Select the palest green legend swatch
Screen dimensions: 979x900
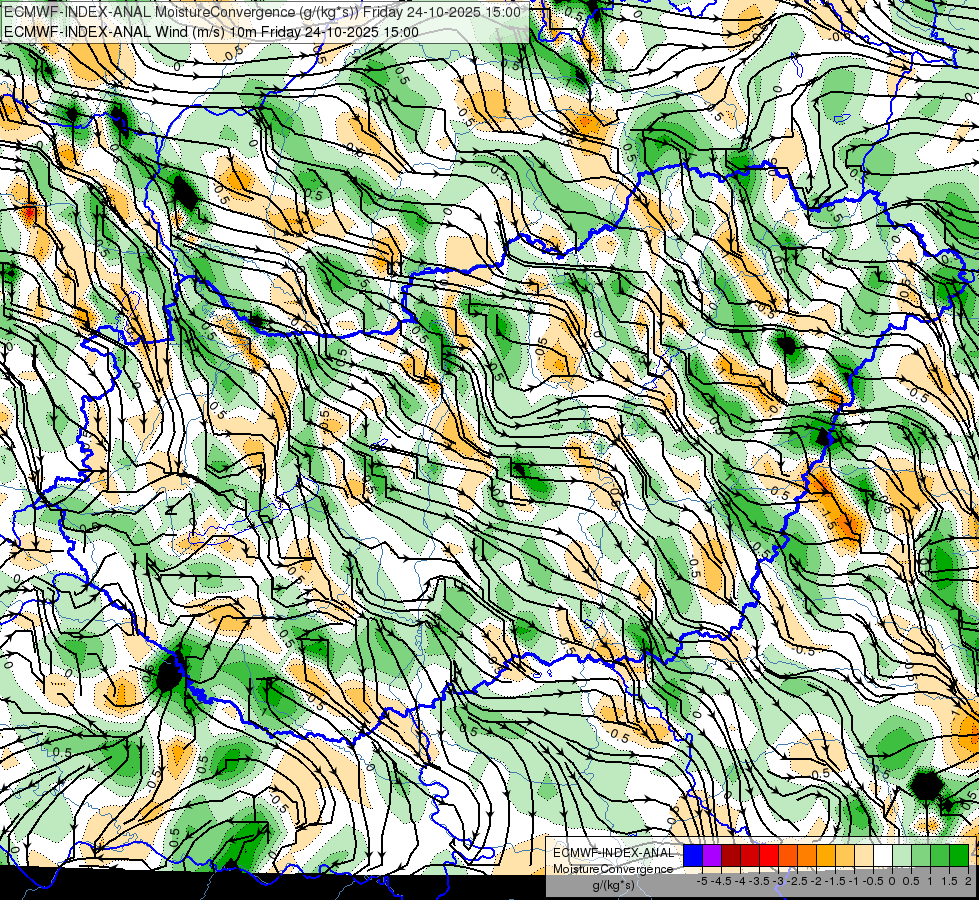click(902, 855)
